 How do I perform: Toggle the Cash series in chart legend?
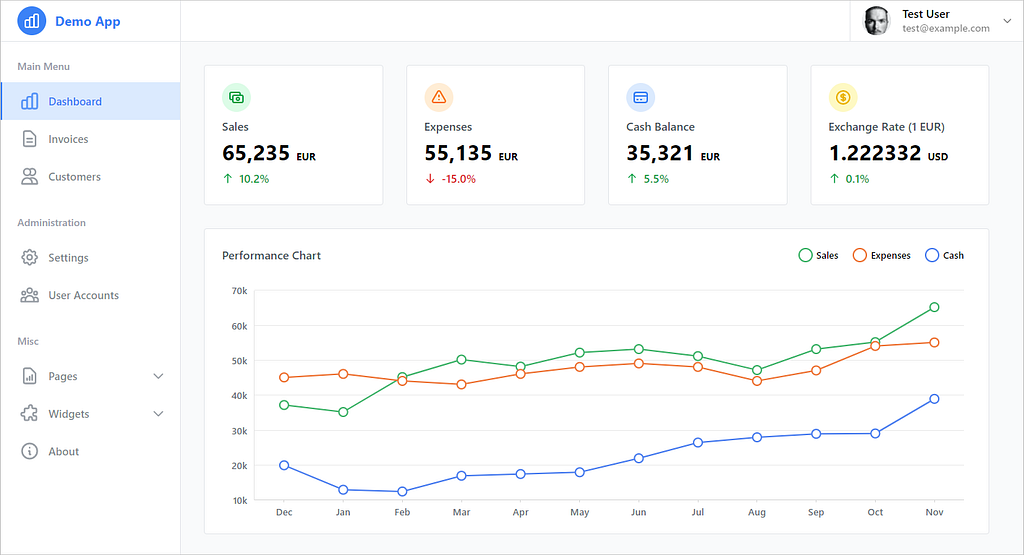click(944, 255)
